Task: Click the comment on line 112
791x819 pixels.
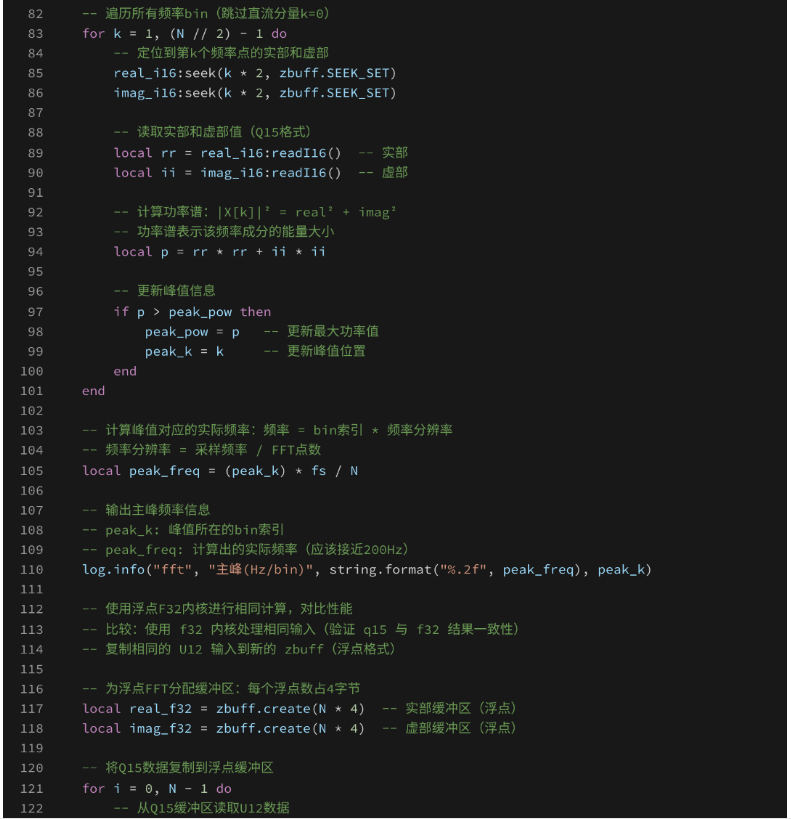Action: point(217,609)
